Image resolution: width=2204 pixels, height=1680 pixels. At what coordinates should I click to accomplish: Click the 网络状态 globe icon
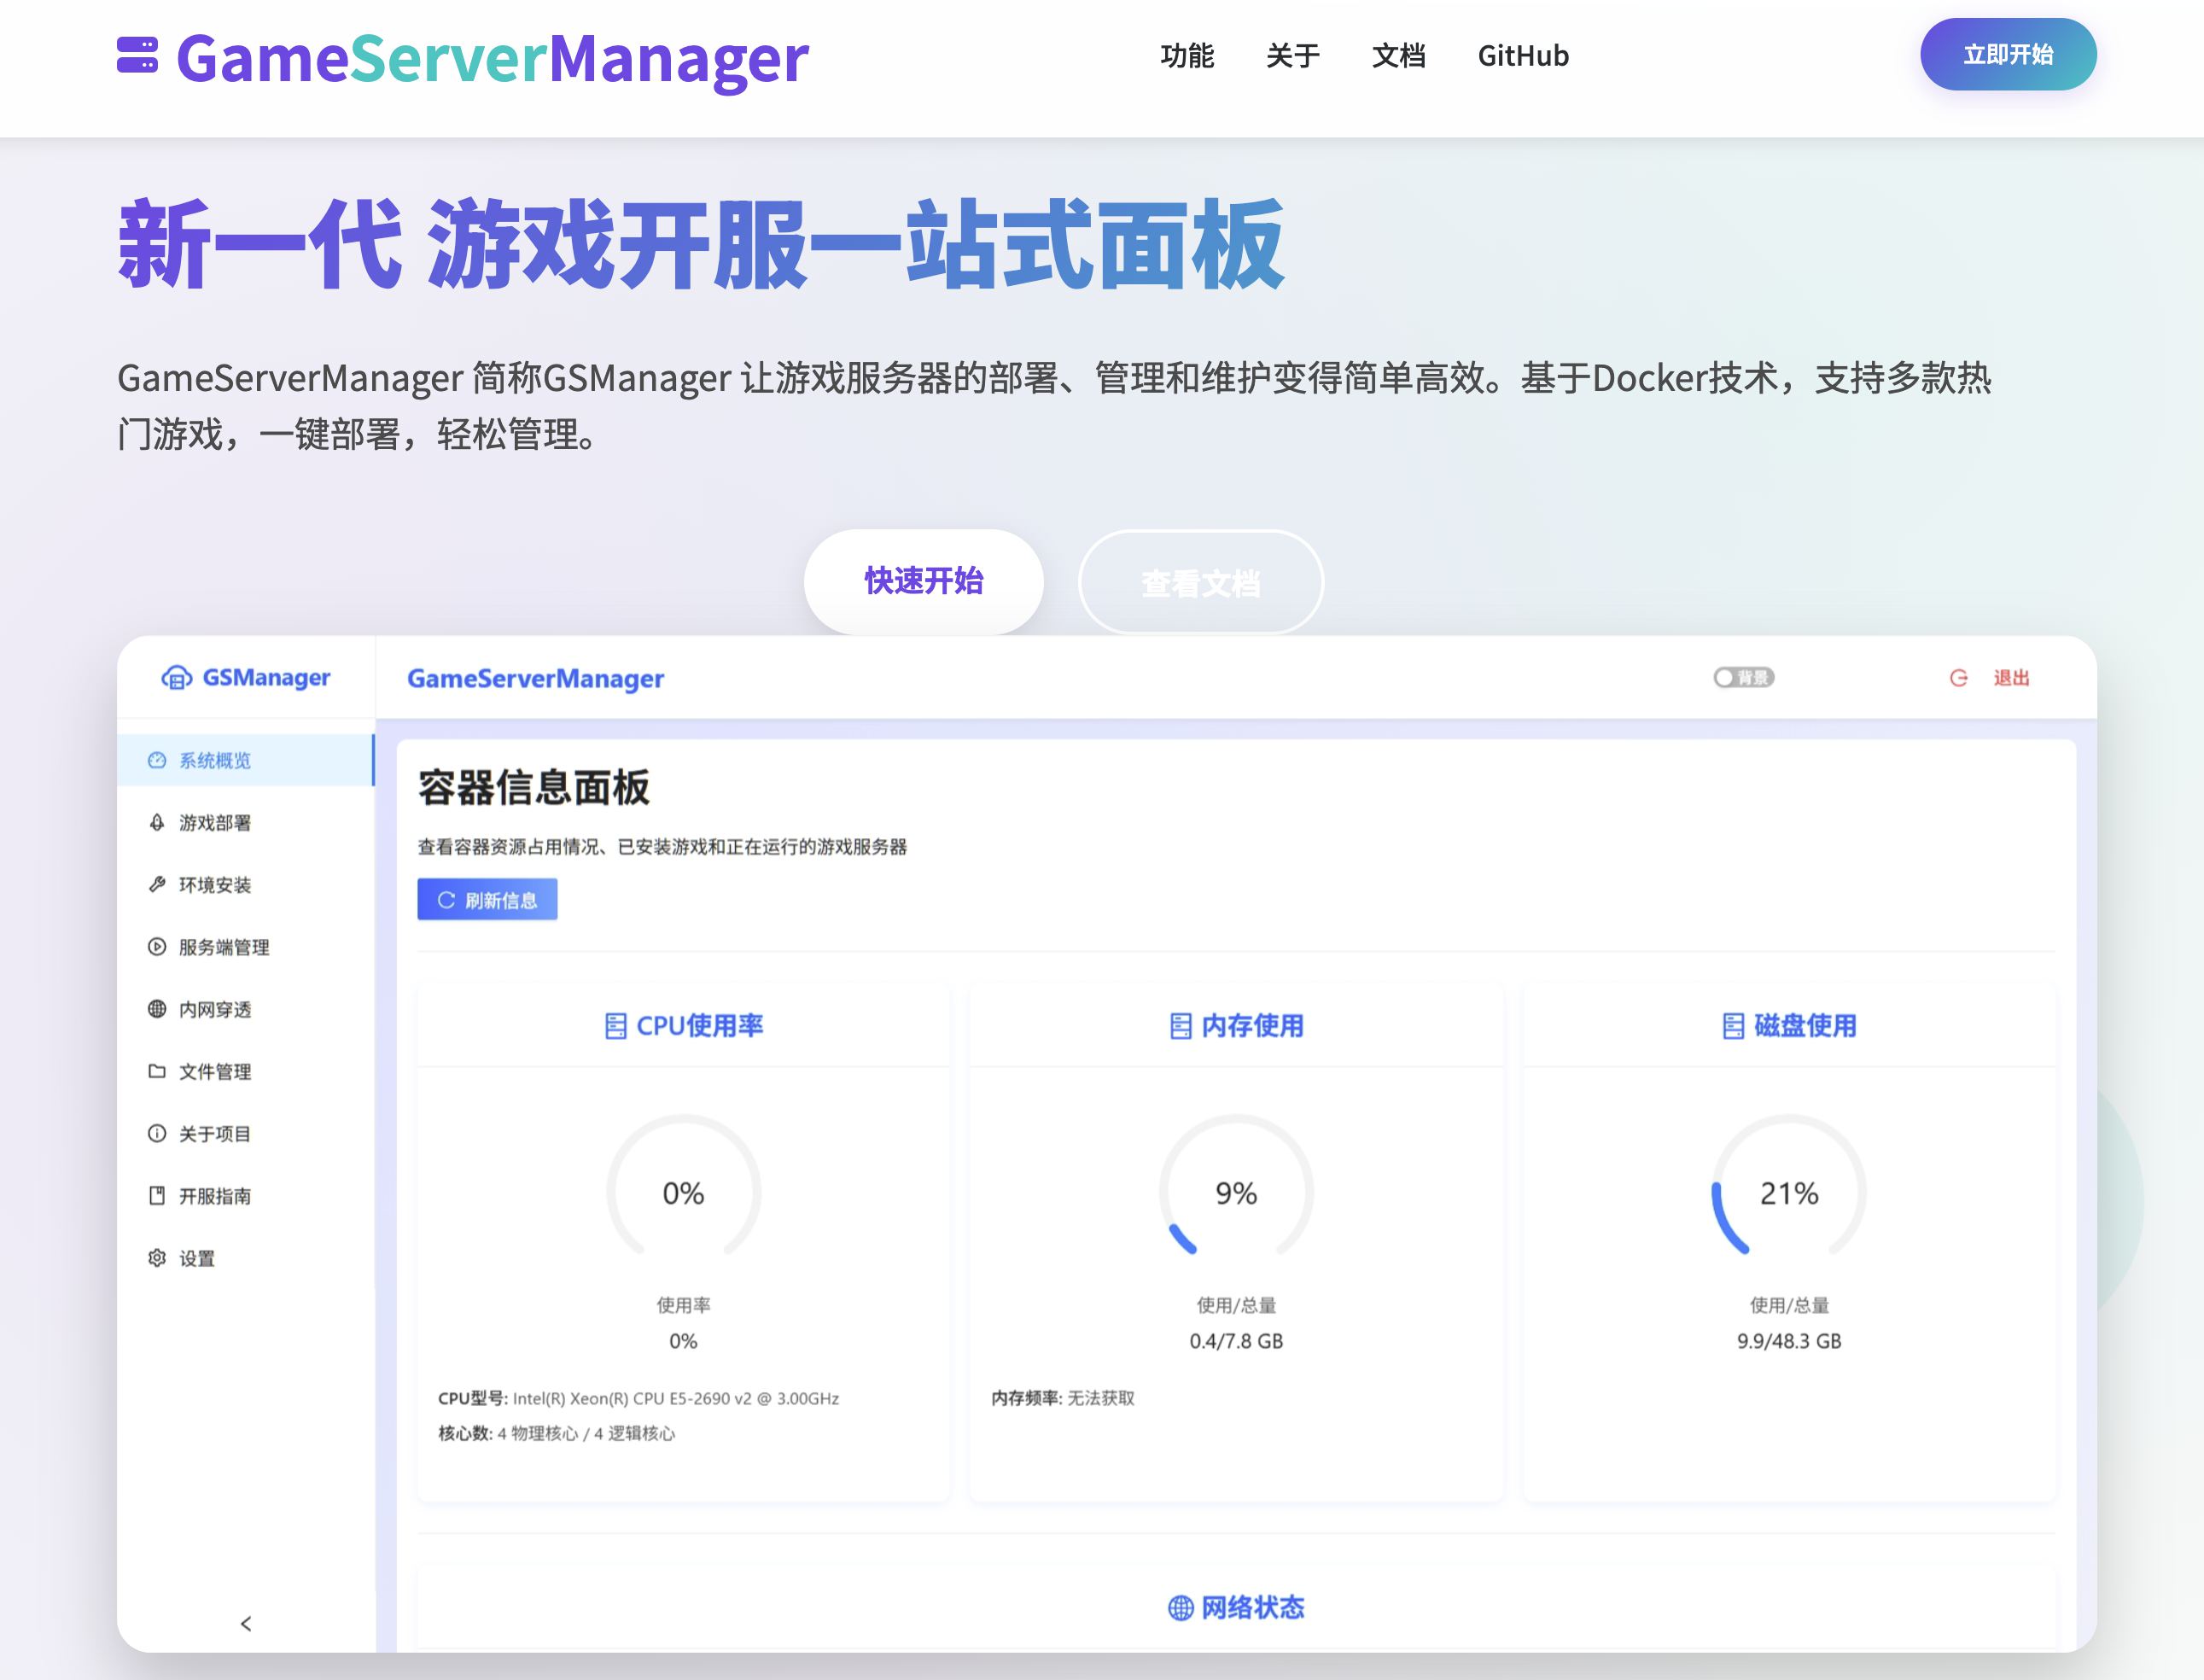coord(1180,1608)
